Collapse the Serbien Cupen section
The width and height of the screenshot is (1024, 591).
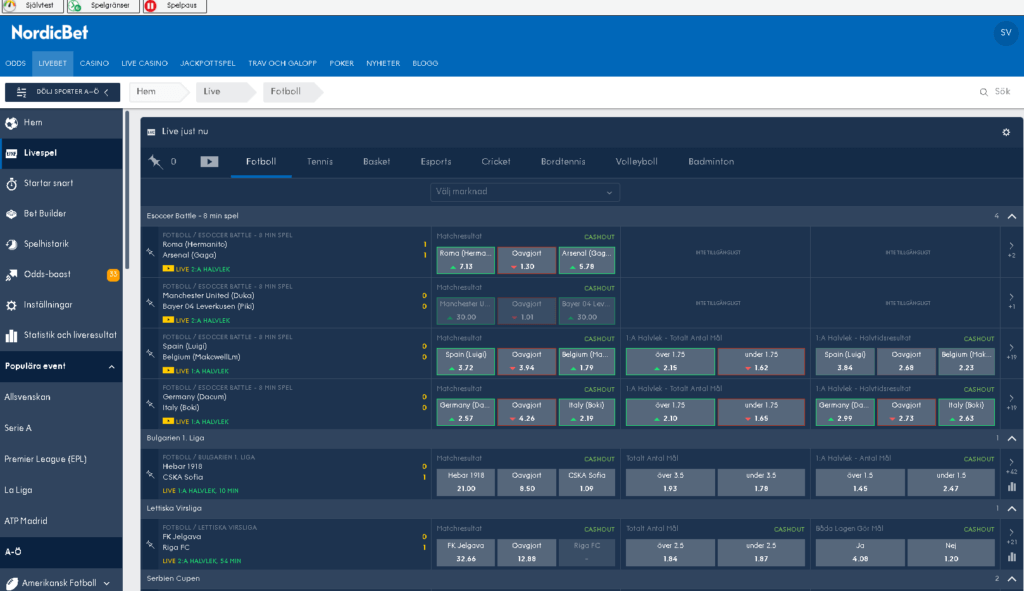point(1012,579)
